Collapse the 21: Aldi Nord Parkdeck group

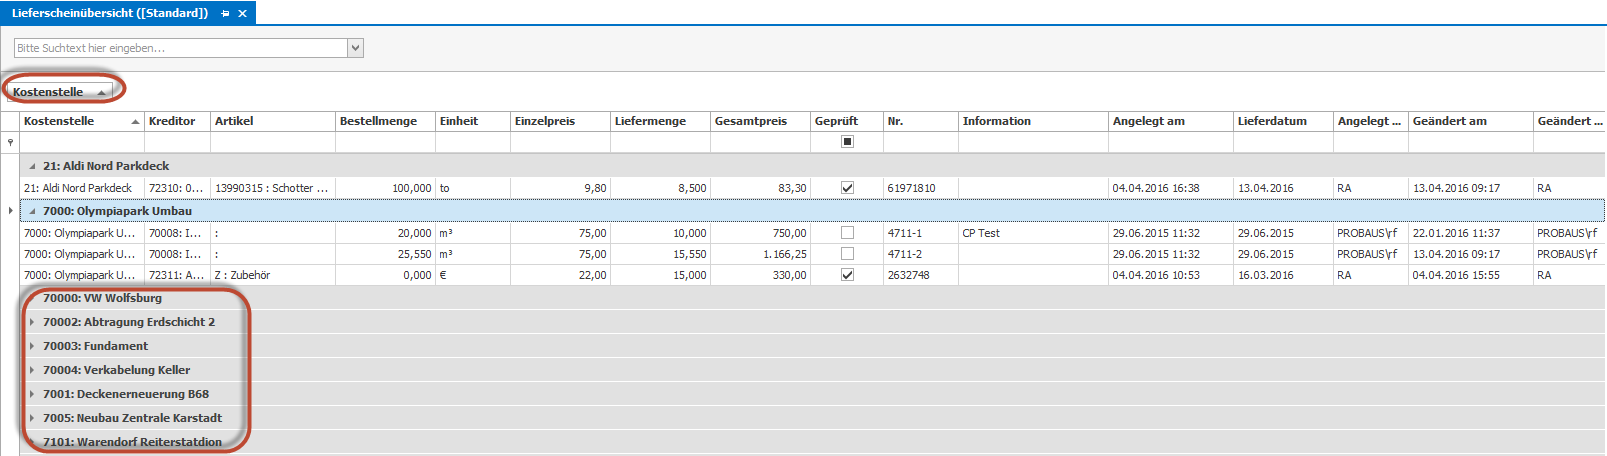pos(32,166)
